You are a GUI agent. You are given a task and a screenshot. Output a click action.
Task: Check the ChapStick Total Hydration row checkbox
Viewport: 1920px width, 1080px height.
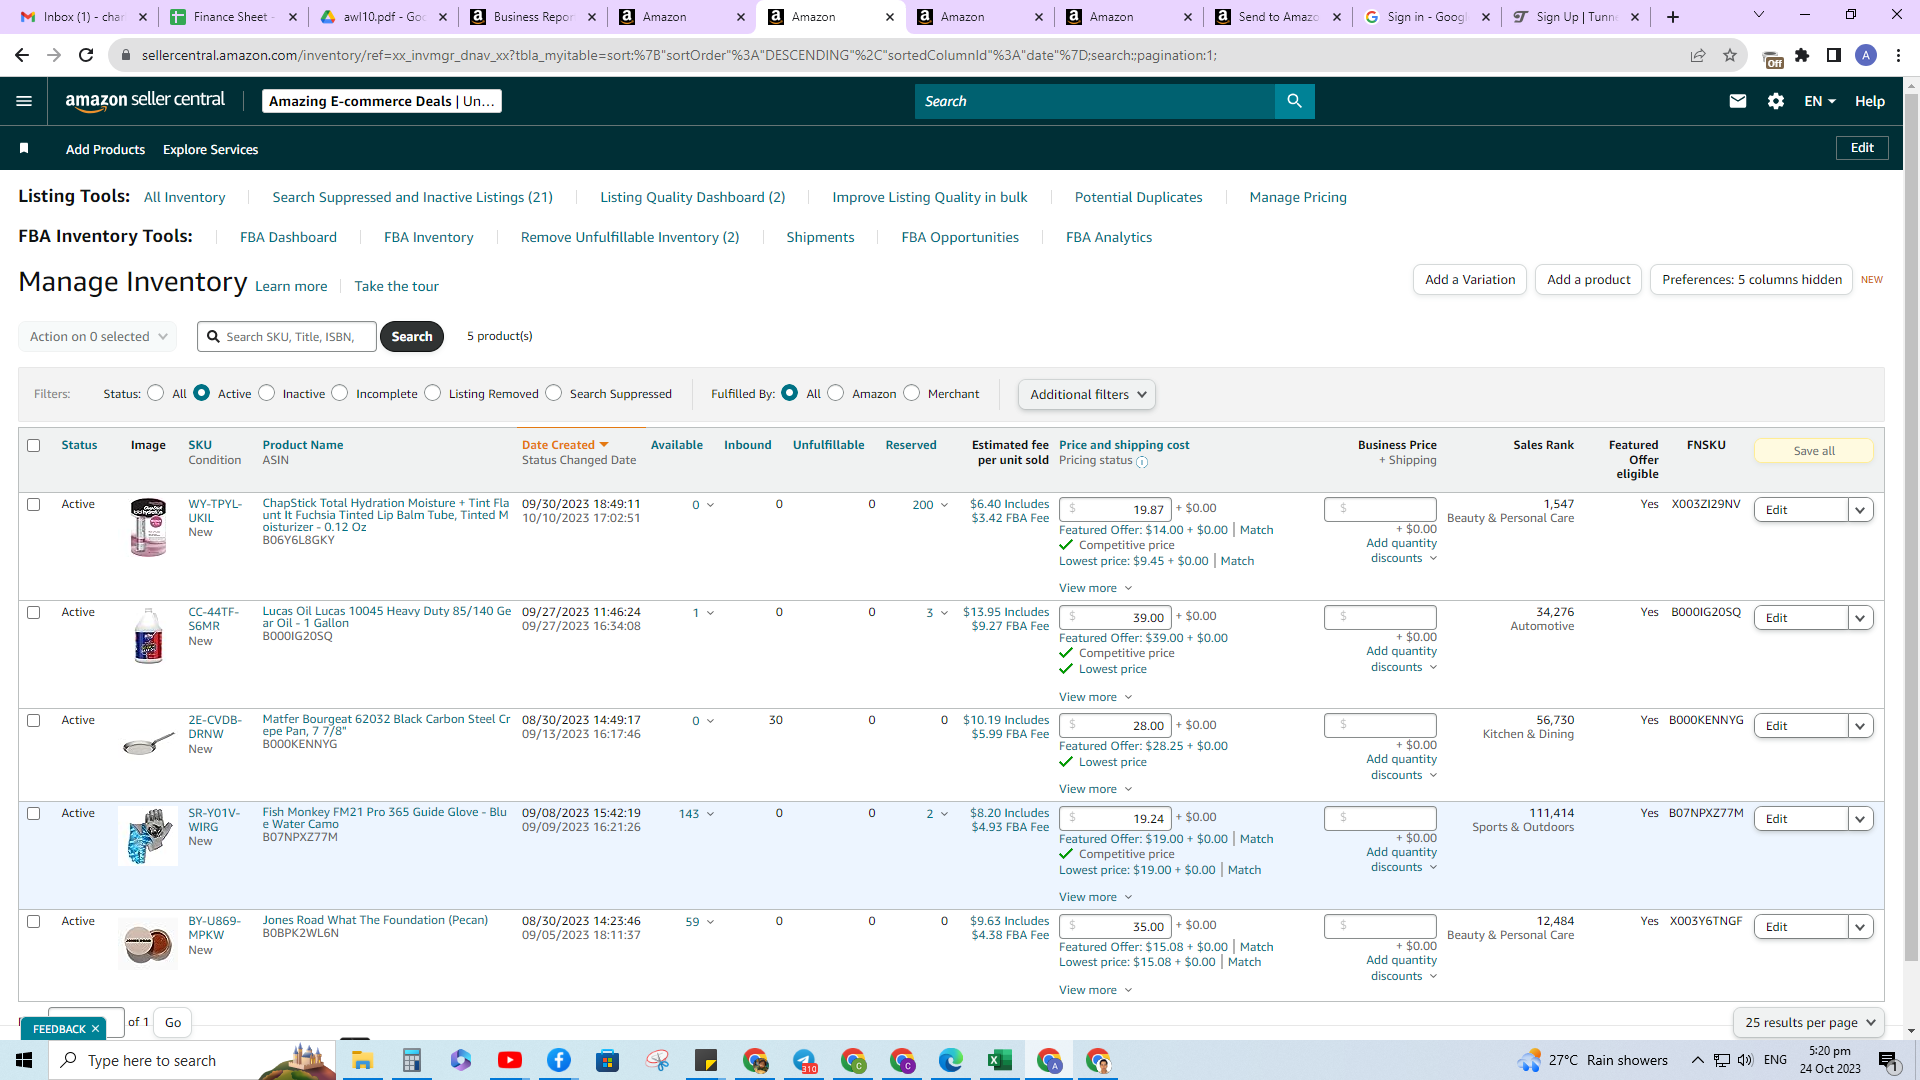click(x=34, y=504)
